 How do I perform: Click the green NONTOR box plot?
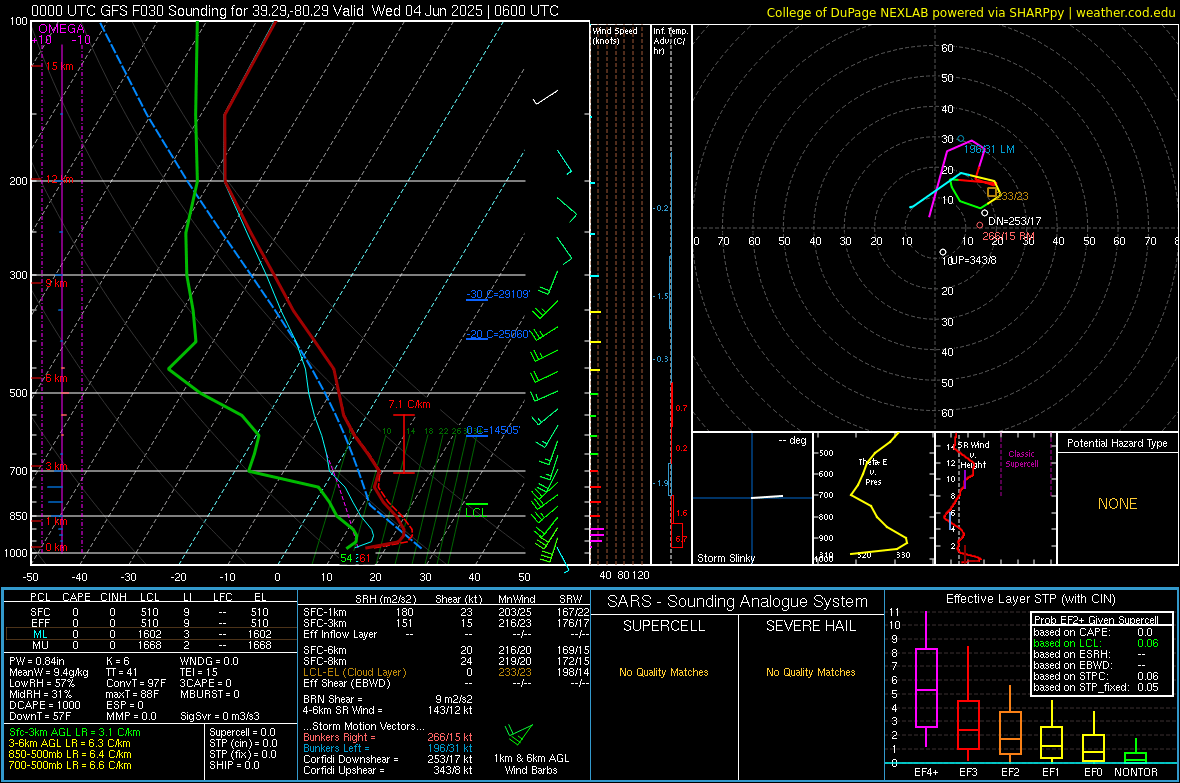tap(1135, 752)
